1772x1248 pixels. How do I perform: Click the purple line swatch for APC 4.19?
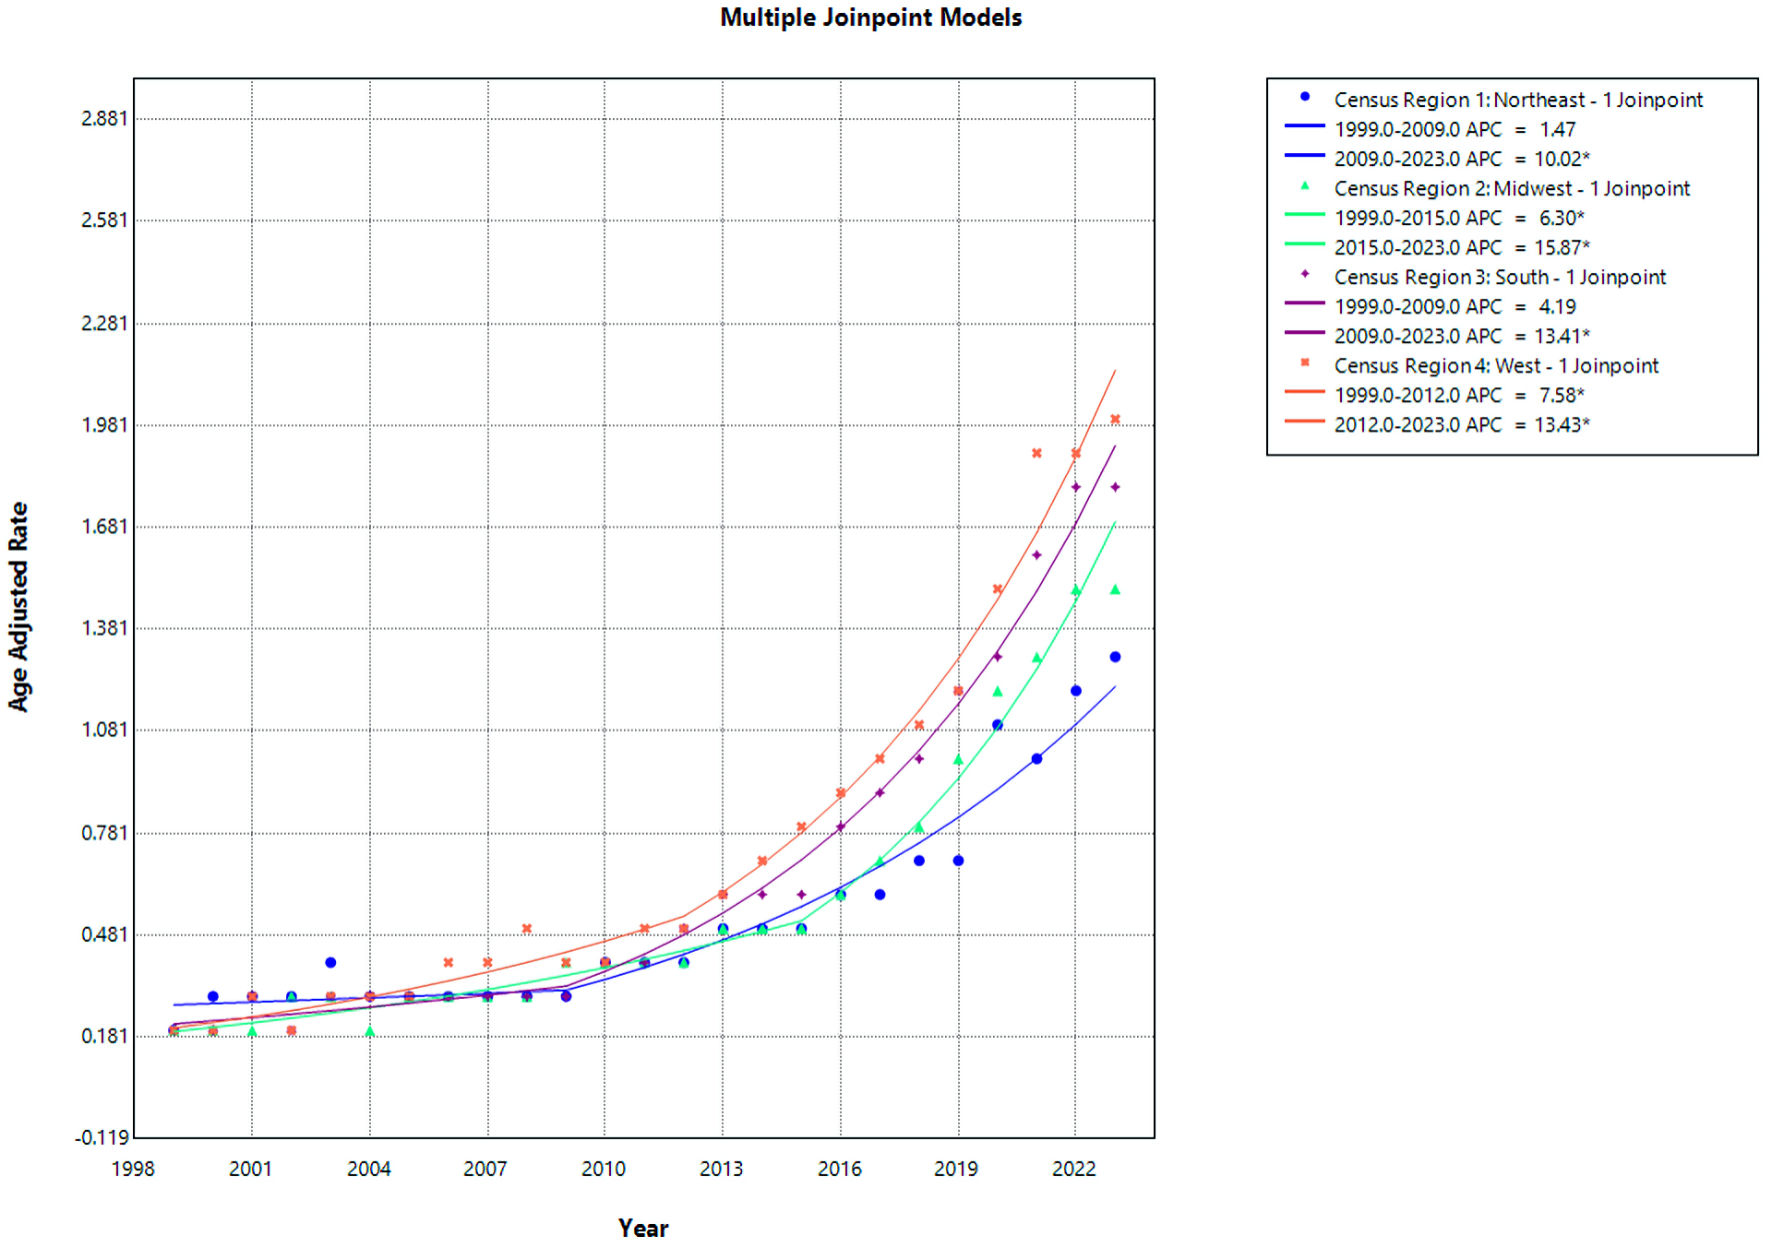pos(1304,304)
